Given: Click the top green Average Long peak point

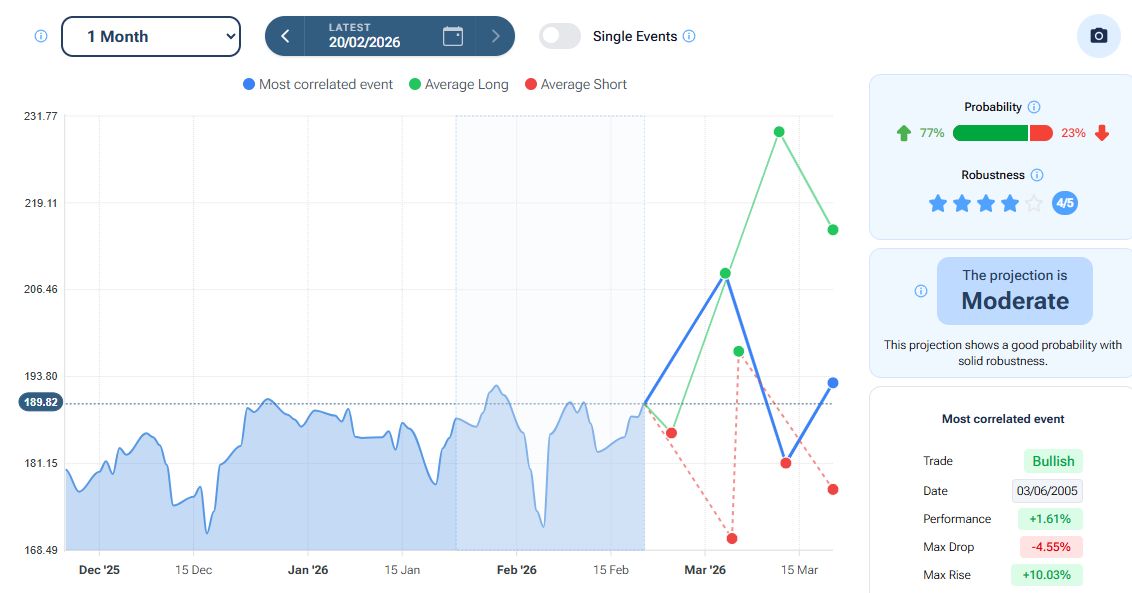Looking at the screenshot, I should (x=779, y=132).
